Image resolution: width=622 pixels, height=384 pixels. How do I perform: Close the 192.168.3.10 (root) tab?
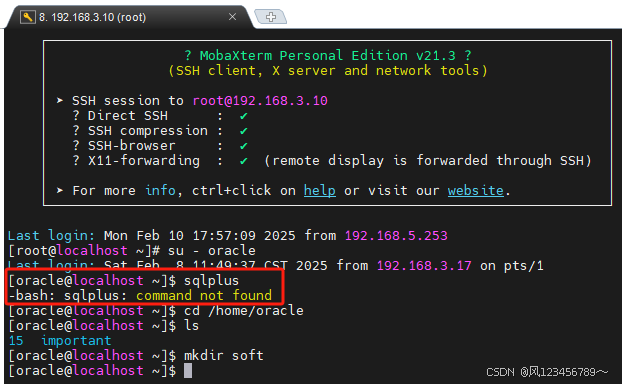232,17
